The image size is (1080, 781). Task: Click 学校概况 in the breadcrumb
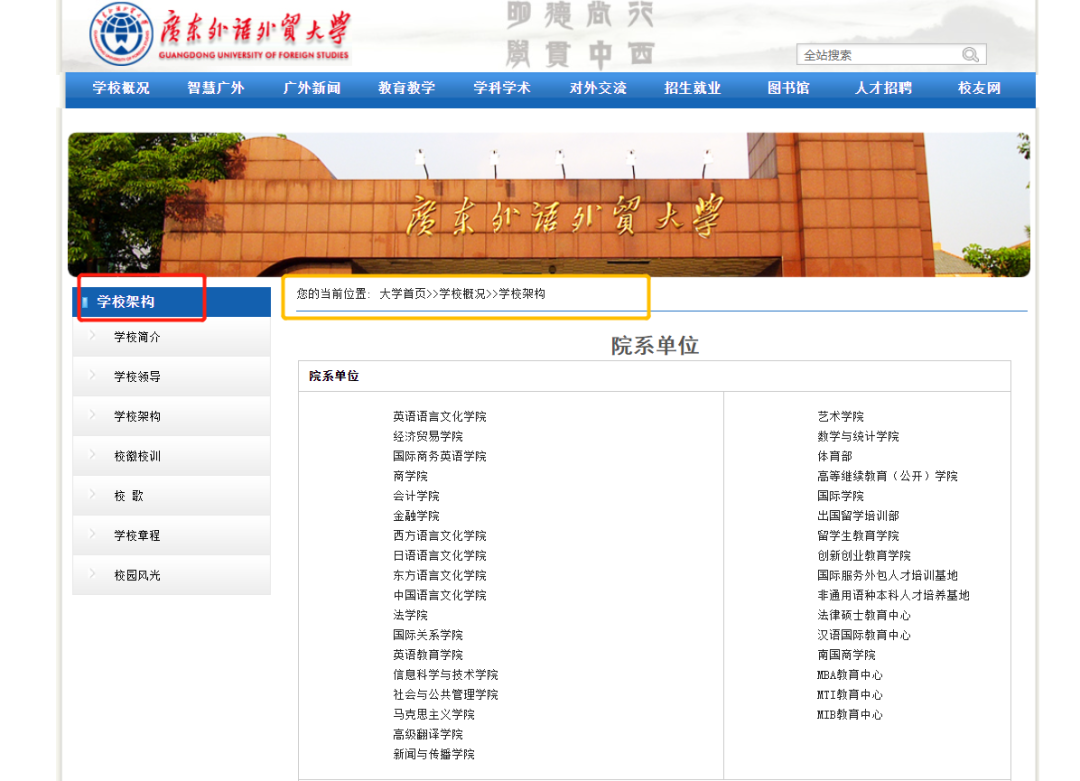pyautogui.click(x=462, y=294)
